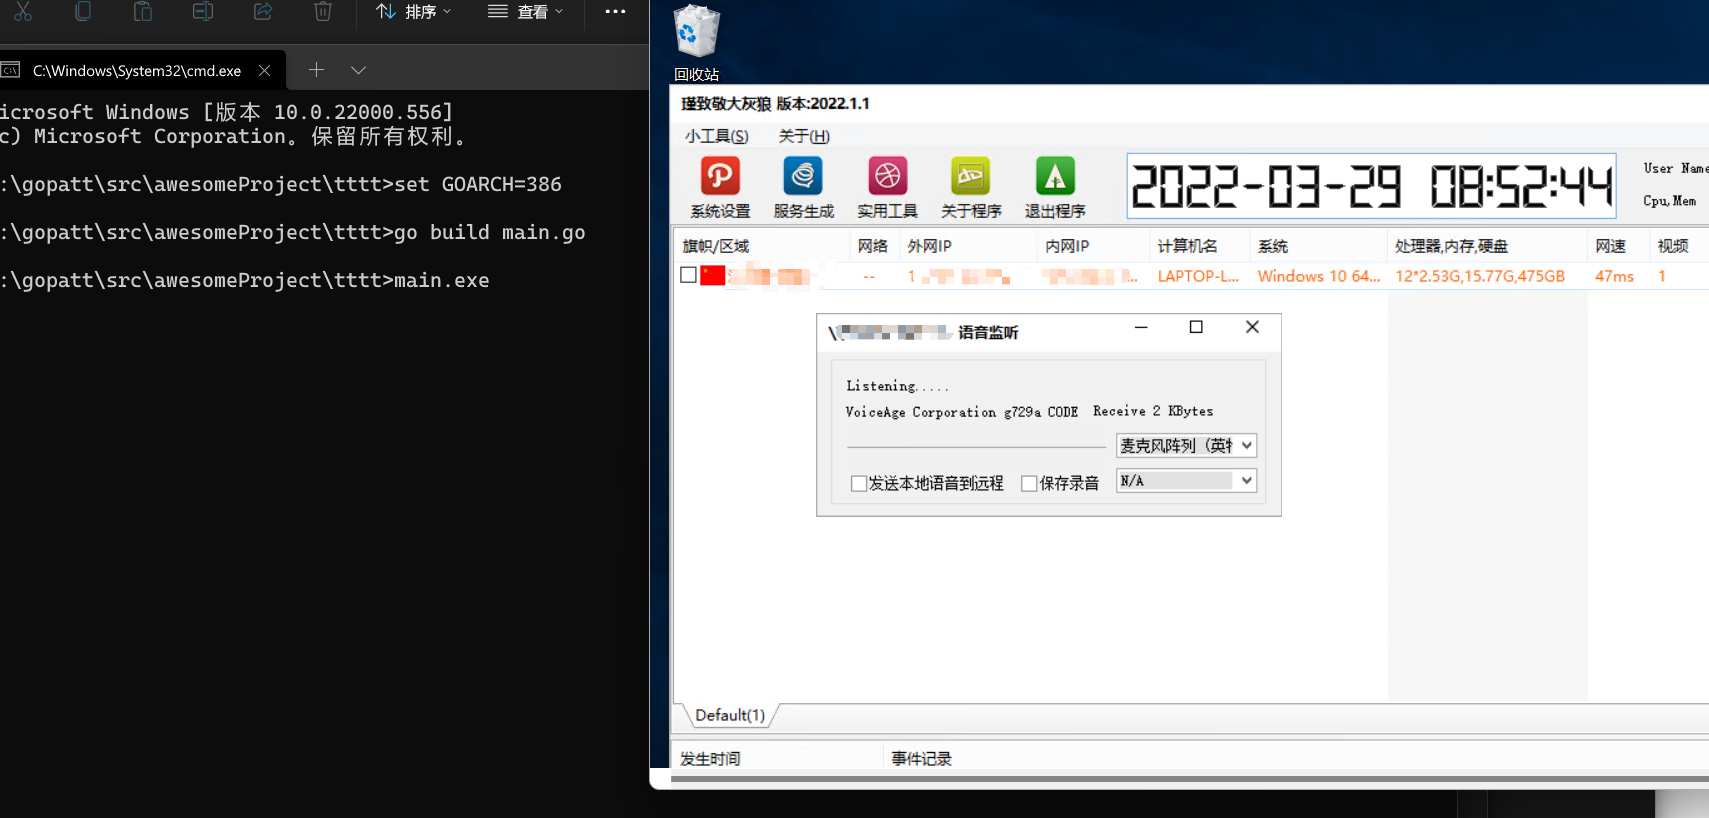Sort by 外网IP column header
Viewport: 1709px width, 818px height.
pyautogui.click(x=967, y=246)
